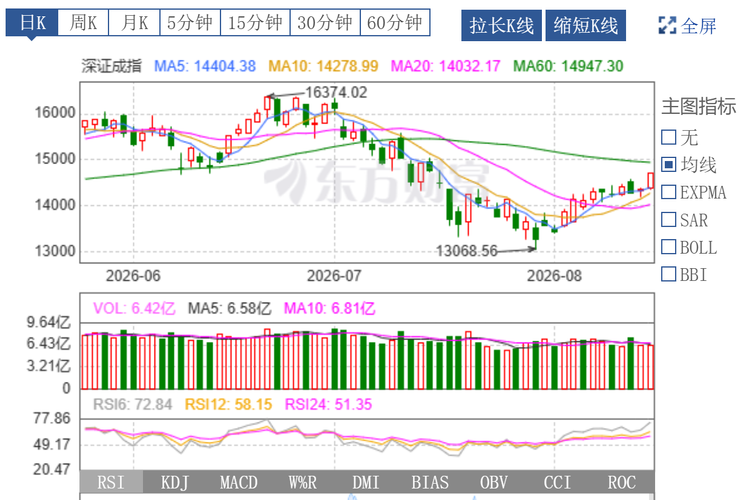Click the 缩短K线 button
This screenshot has height=500, width=740.
tap(586, 25)
